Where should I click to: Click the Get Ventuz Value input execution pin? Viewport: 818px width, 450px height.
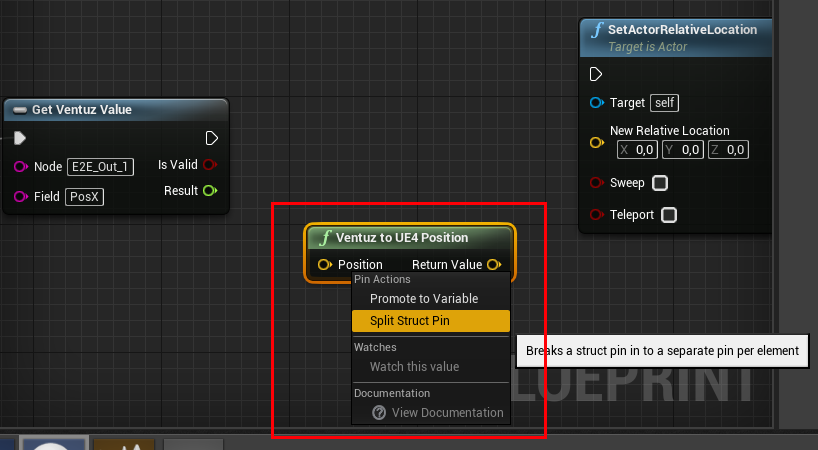pyautogui.click(x=20, y=138)
